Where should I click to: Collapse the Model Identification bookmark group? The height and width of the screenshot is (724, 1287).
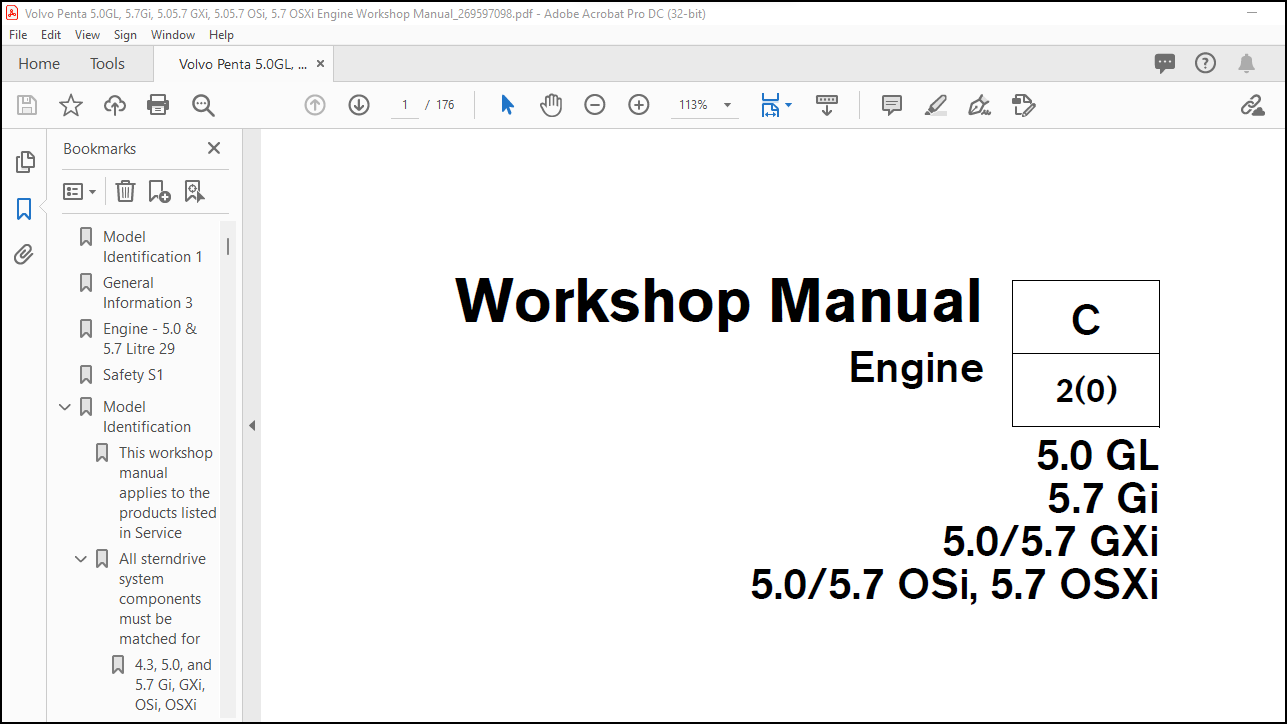pyautogui.click(x=65, y=407)
